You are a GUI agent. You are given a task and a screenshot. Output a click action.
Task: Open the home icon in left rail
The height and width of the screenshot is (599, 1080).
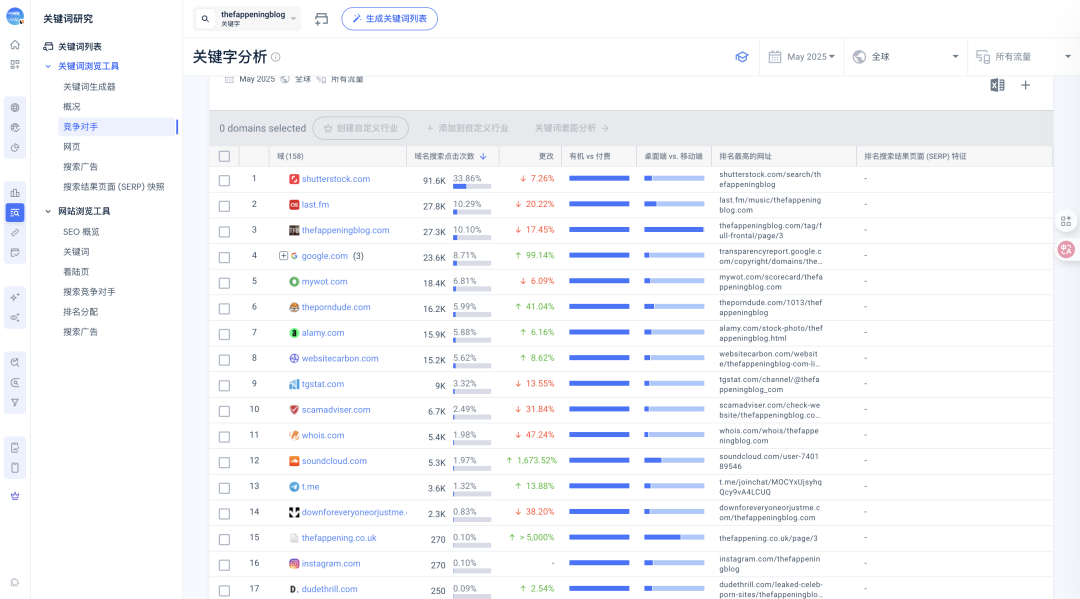pos(14,45)
